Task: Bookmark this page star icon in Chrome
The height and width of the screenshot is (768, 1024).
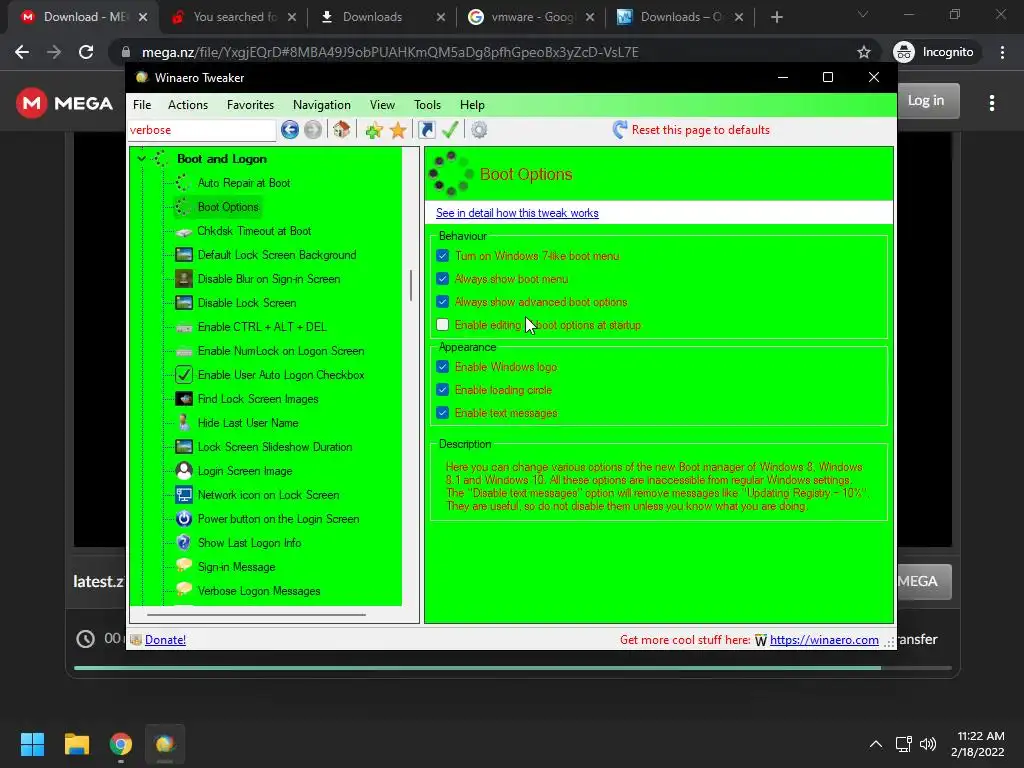Action: (863, 52)
